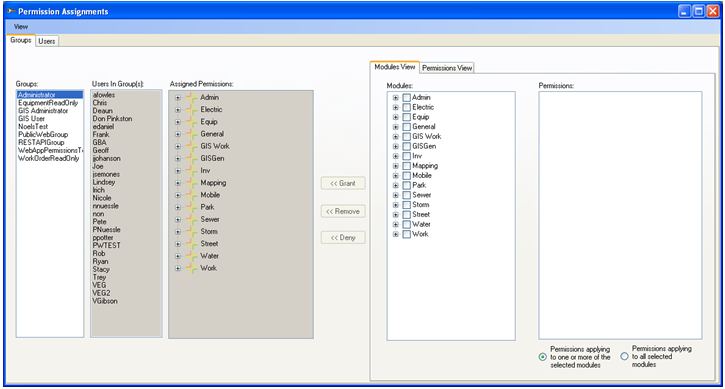
Task: Select the Equip permission folder icon
Action: (x=192, y=122)
